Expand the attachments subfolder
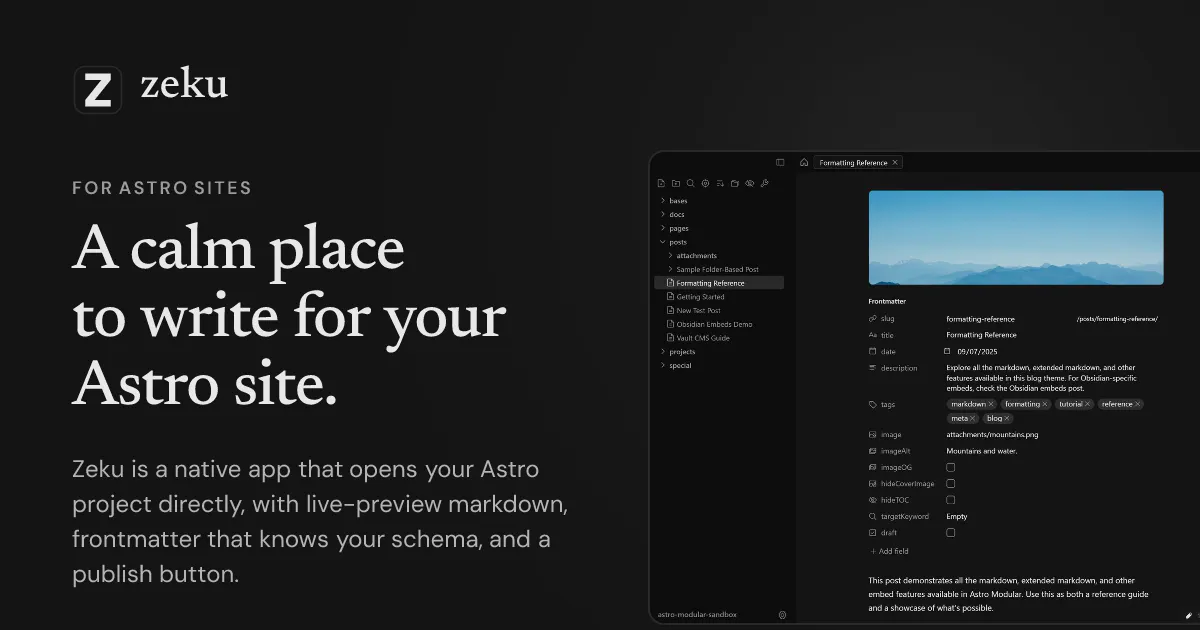Image resolution: width=1200 pixels, height=630 pixels. pos(670,255)
